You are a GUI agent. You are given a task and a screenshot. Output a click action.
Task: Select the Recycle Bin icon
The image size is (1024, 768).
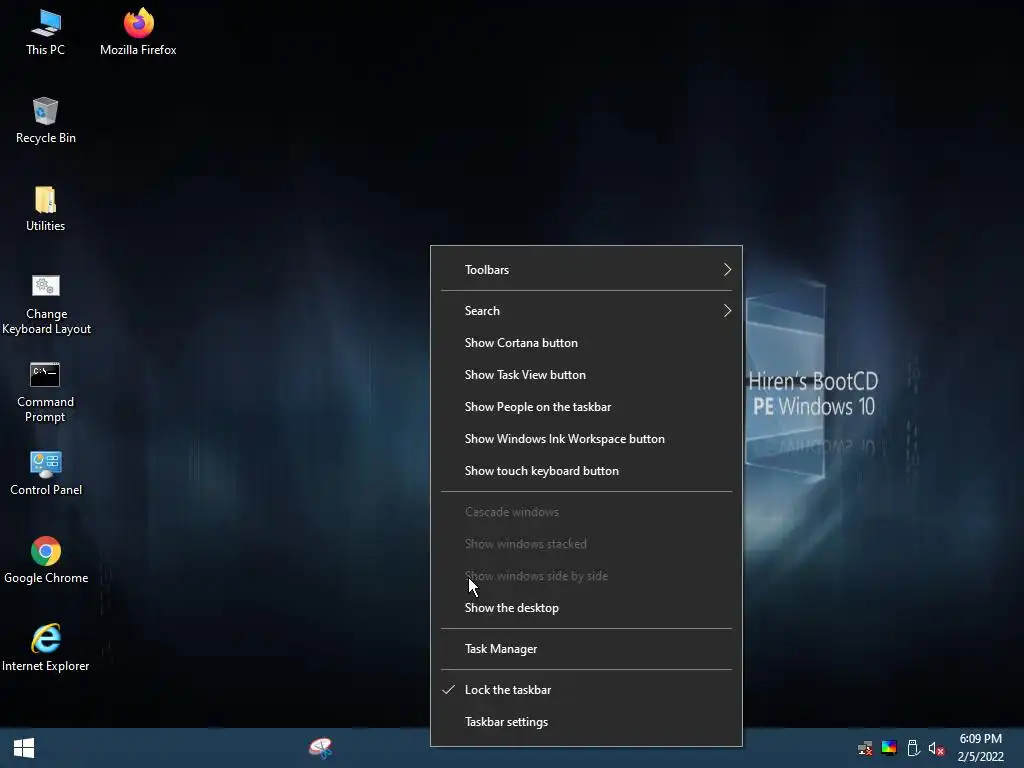[46, 121]
